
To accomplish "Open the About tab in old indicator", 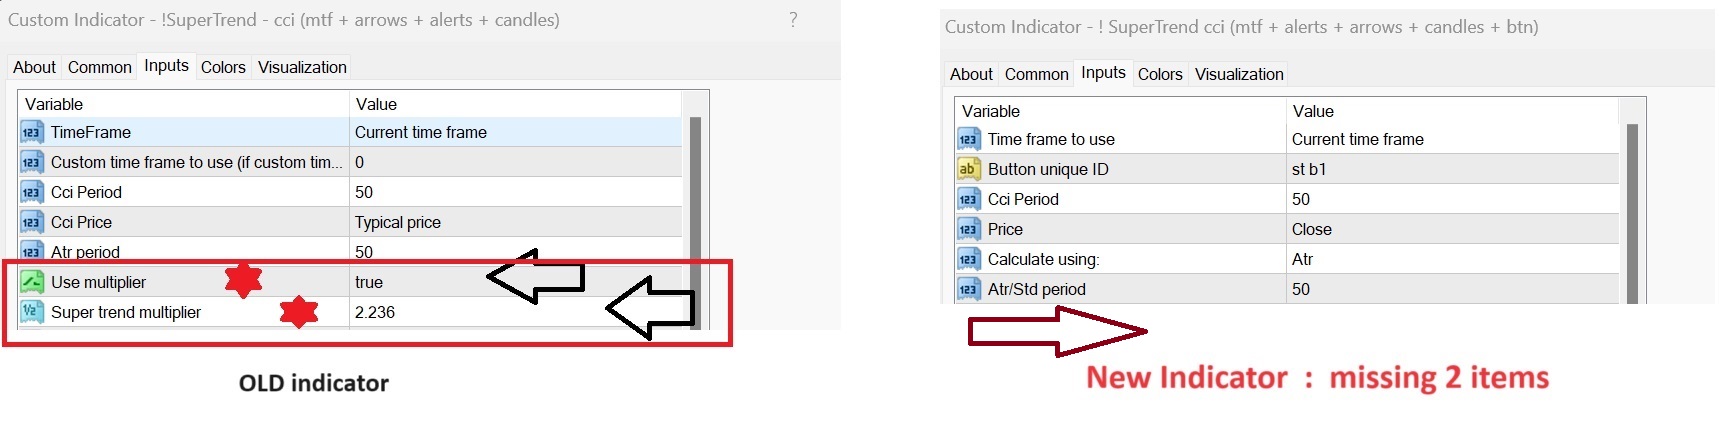I will pyautogui.click(x=34, y=67).
